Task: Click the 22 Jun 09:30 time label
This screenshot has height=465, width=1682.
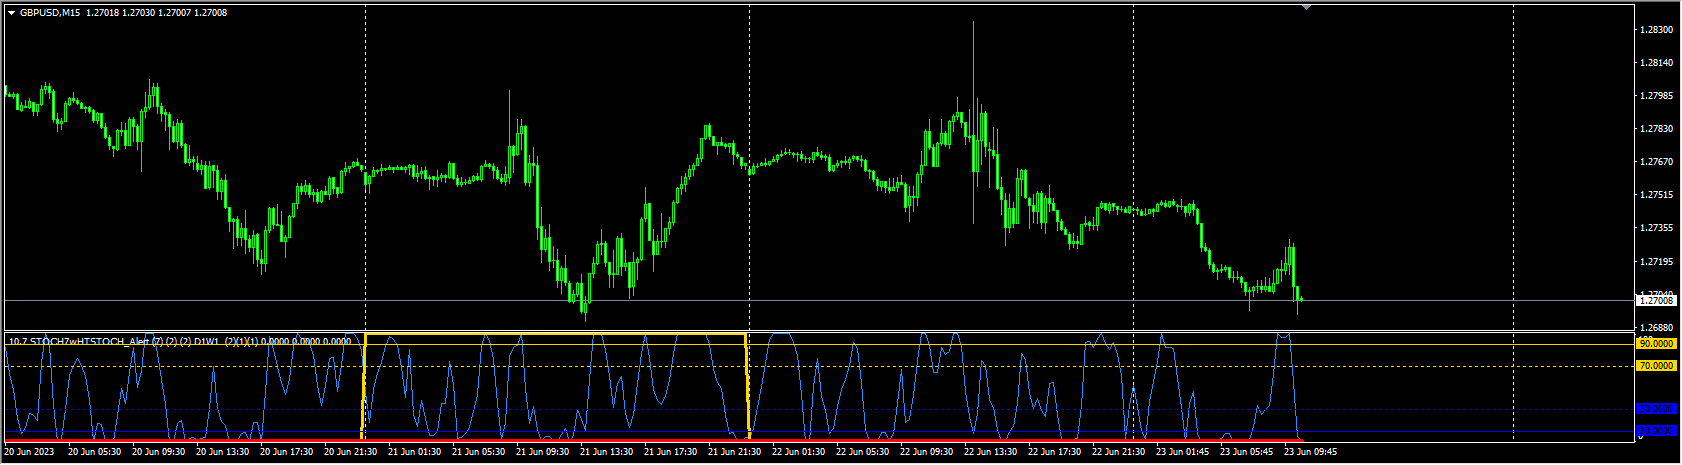Action: (926, 452)
